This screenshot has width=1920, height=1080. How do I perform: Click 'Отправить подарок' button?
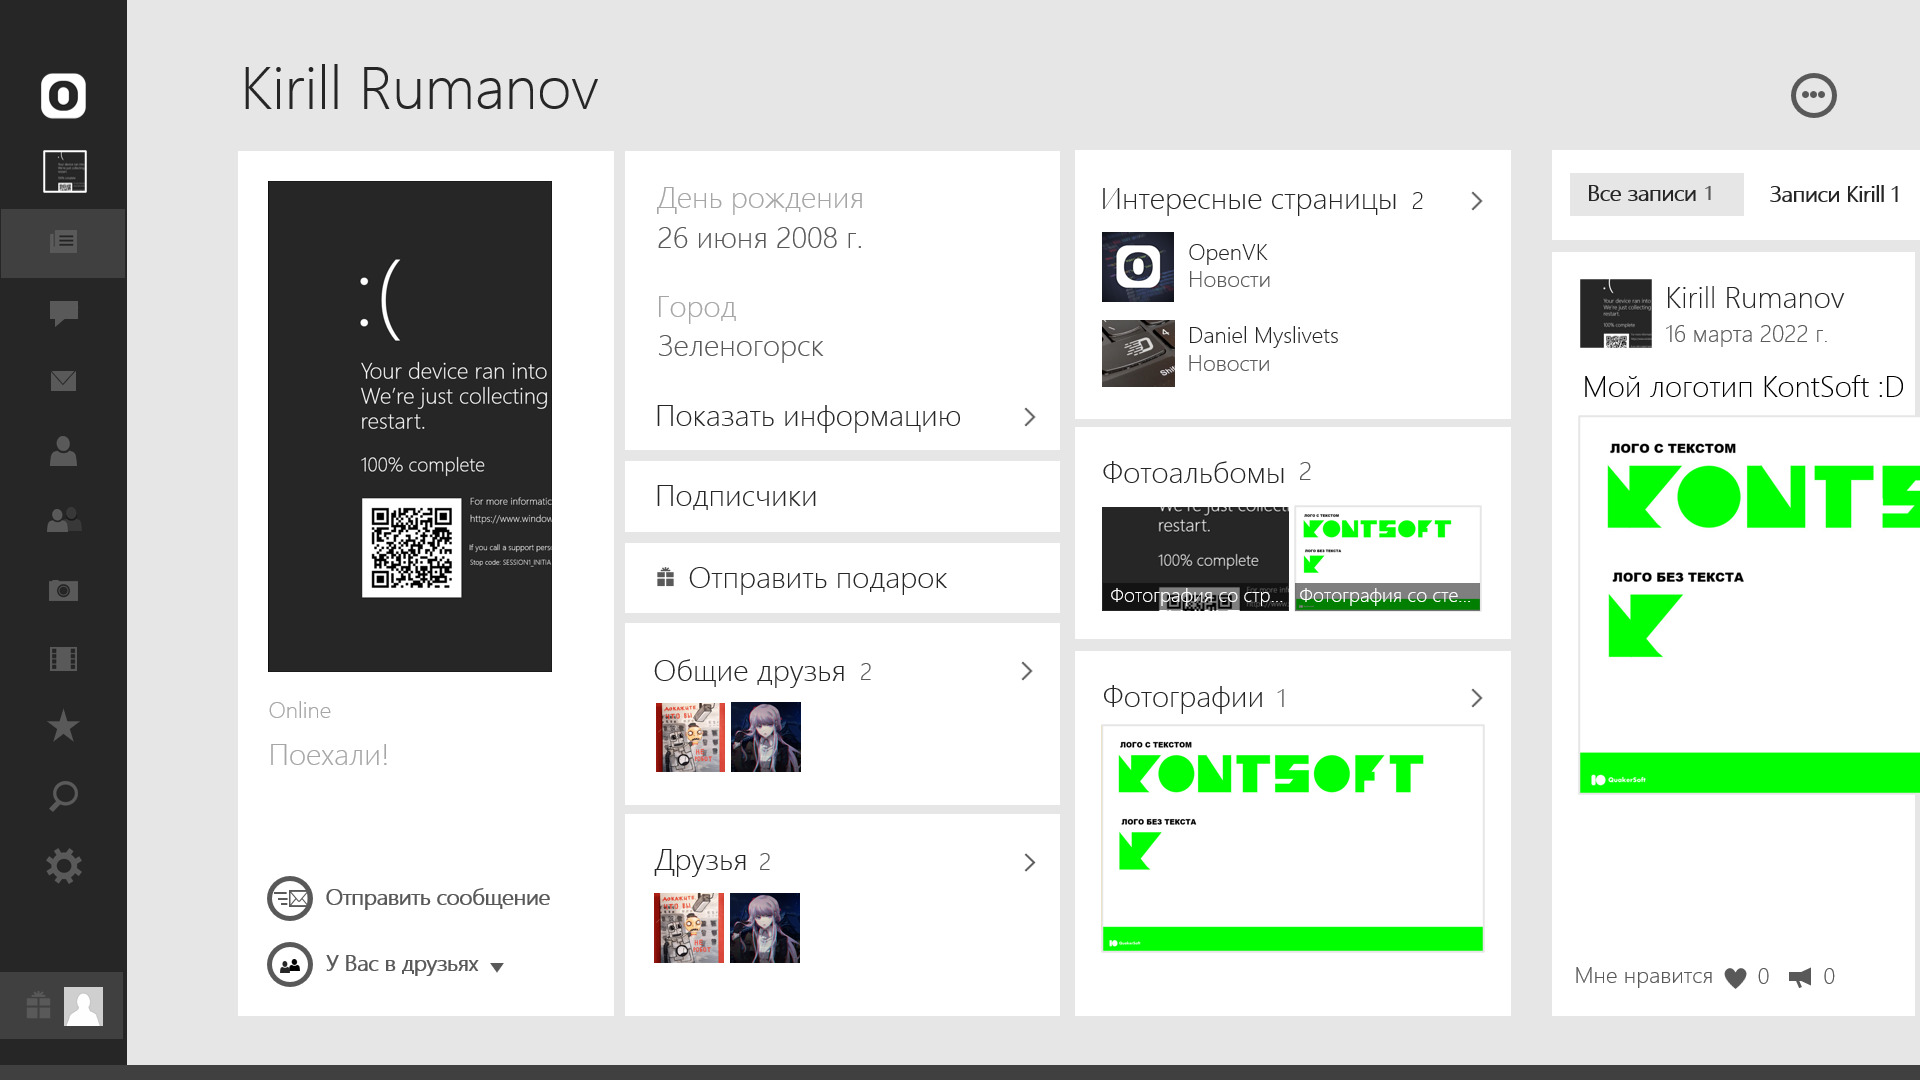click(x=816, y=579)
